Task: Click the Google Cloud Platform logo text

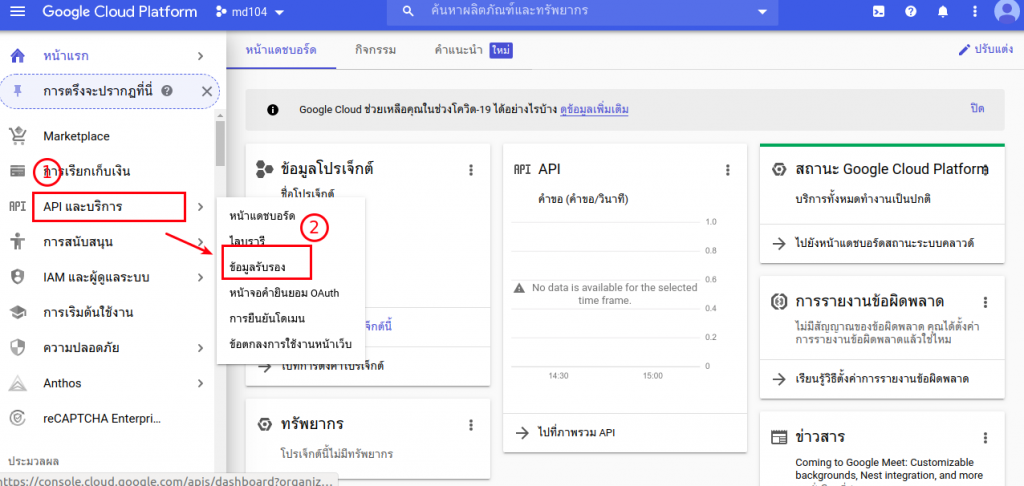Action: pyautogui.click(x=120, y=12)
